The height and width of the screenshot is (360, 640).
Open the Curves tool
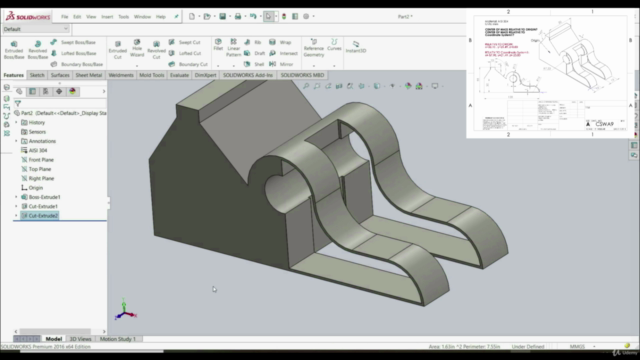coord(334,45)
